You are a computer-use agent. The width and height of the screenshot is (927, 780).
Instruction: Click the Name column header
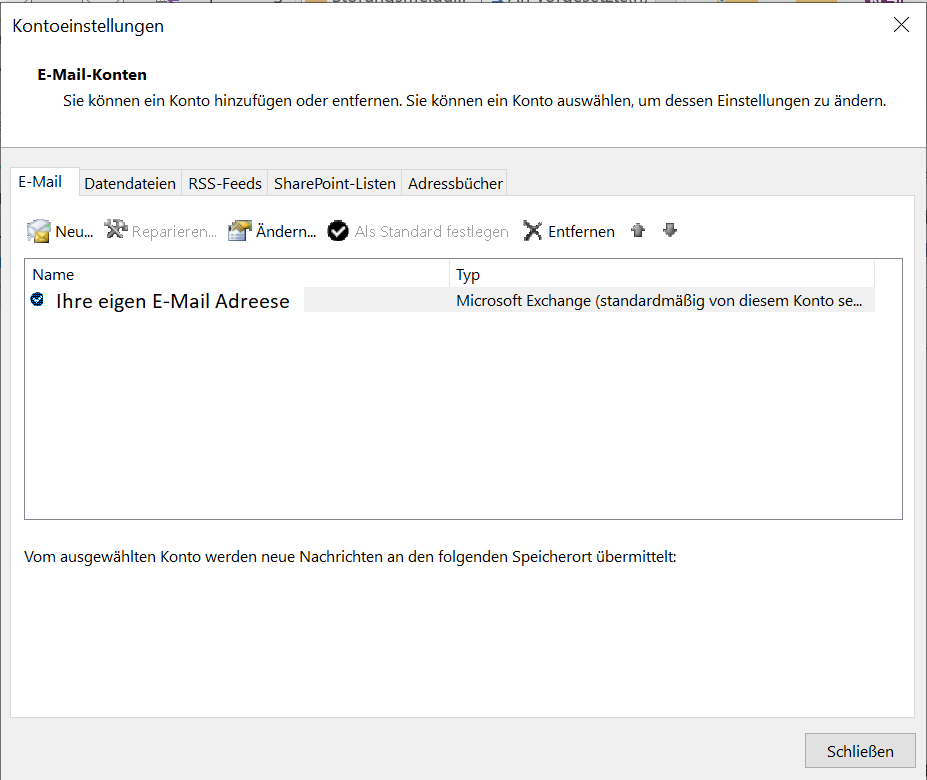pyautogui.click(x=53, y=274)
